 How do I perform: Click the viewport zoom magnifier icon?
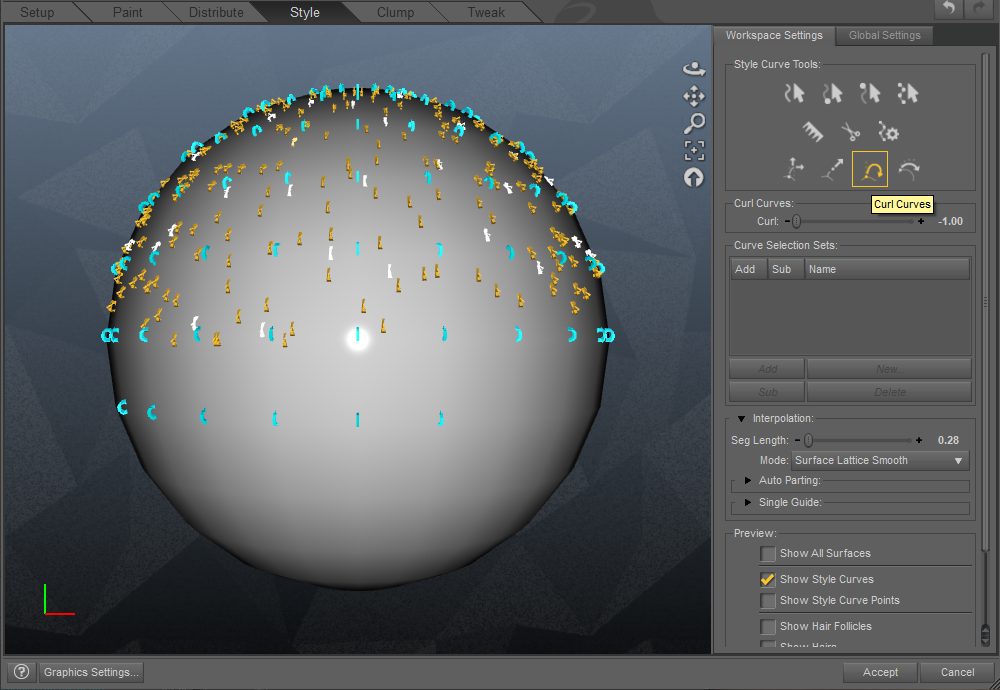click(x=694, y=123)
